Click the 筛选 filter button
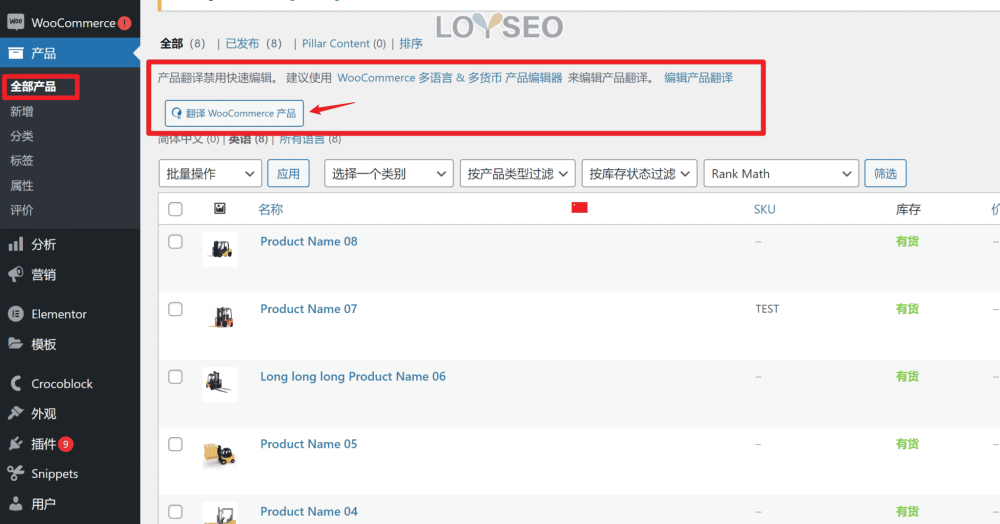 pos(885,173)
